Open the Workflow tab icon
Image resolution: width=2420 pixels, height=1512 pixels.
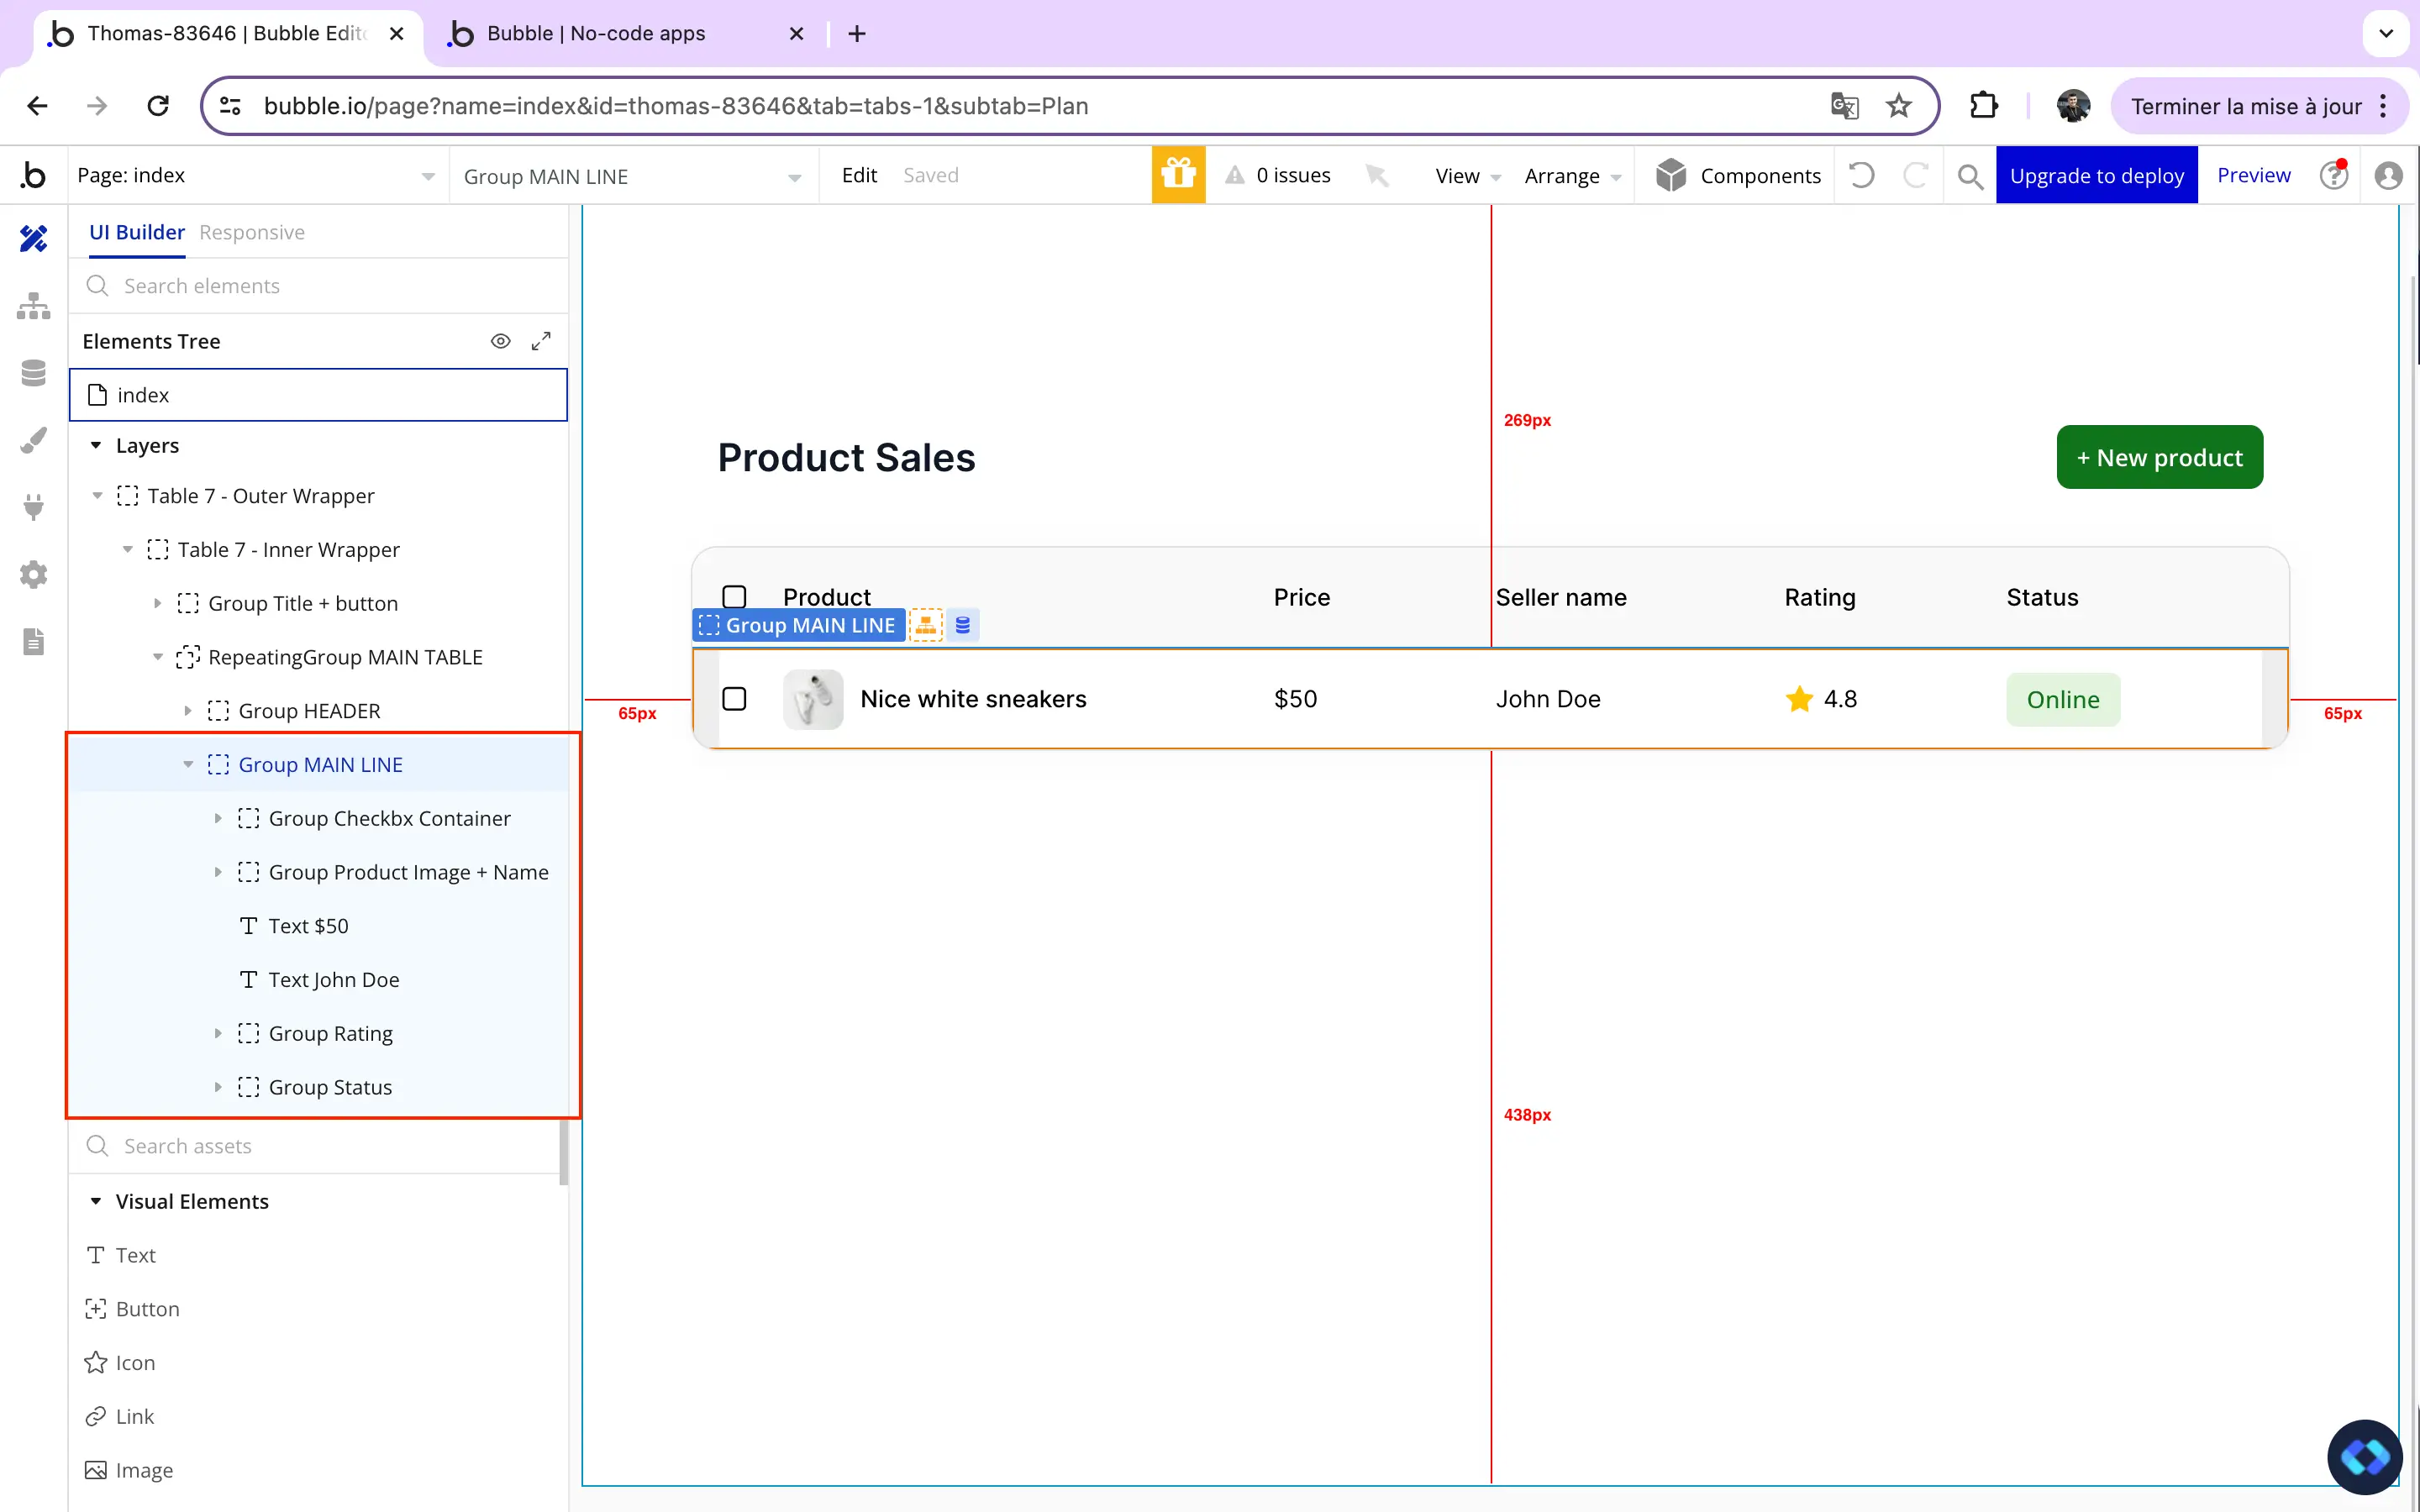click(33, 306)
